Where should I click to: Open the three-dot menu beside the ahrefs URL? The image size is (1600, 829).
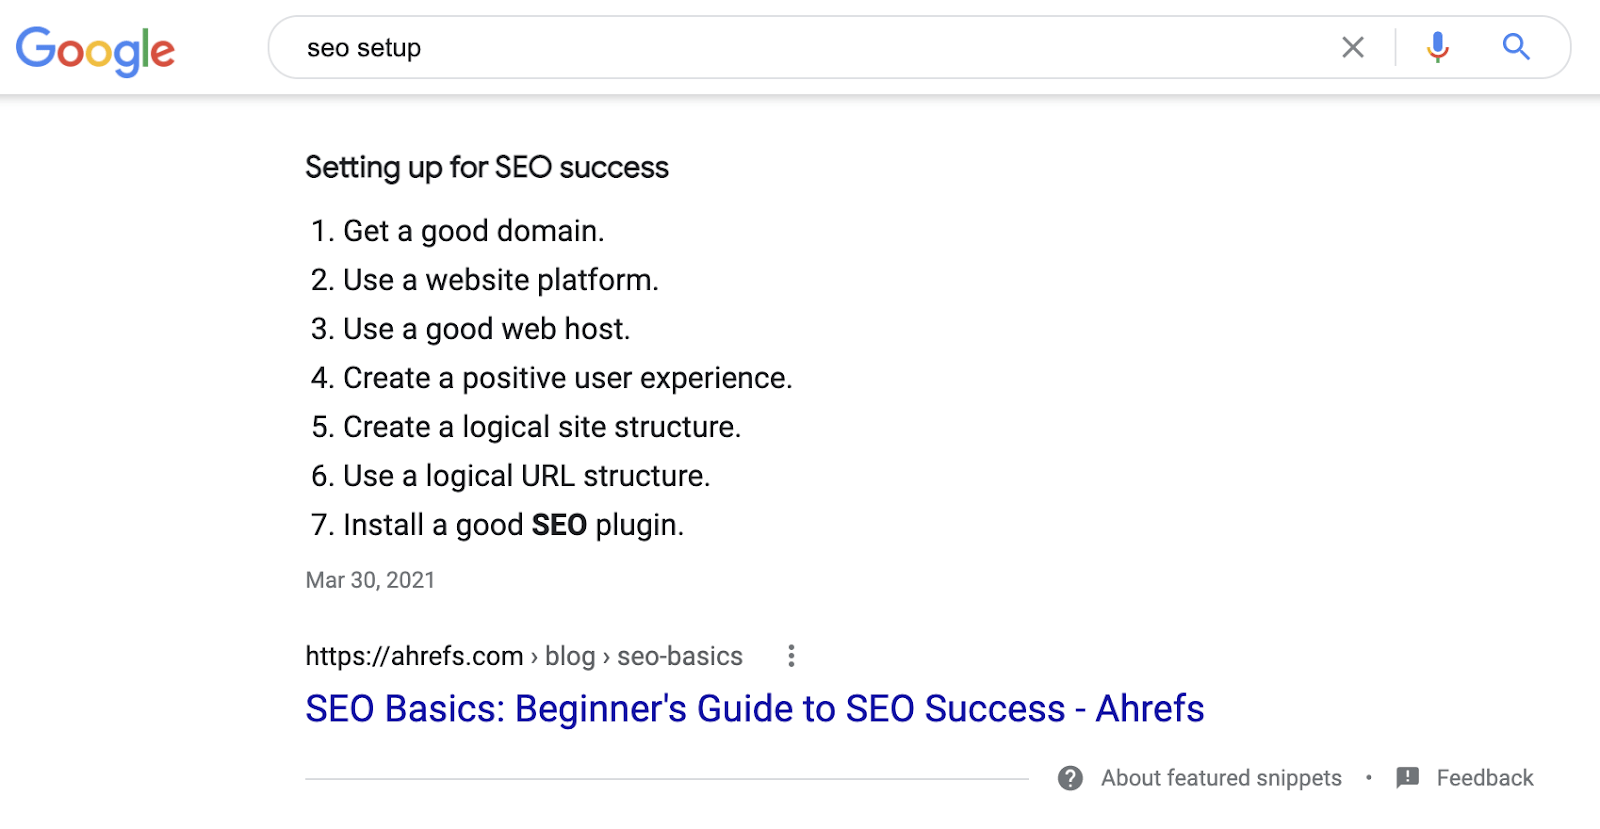click(791, 656)
